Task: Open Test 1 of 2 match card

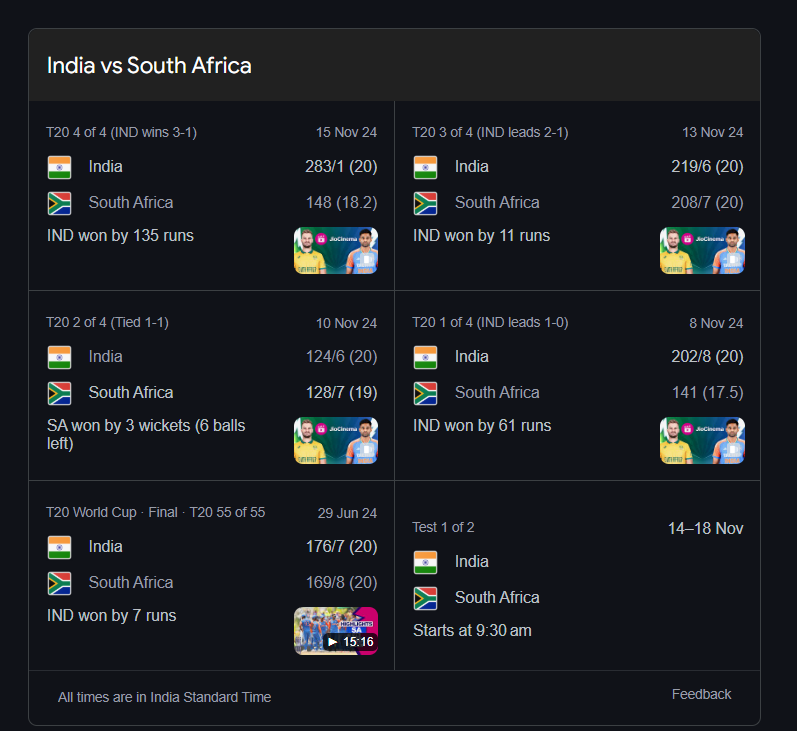Action: point(577,575)
